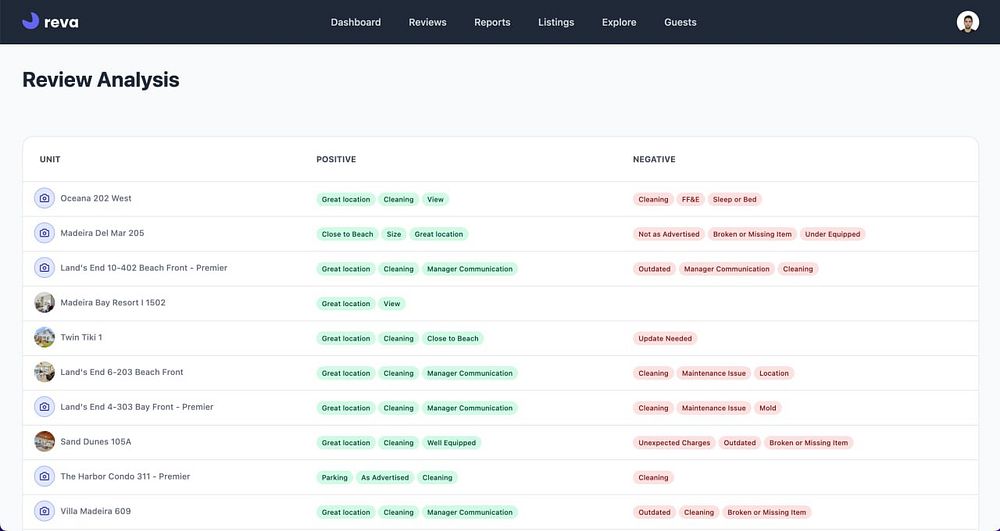Open the Reports section
This screenshot has height=531, width=1000.
pyautogui.click(x=492, y=22)
